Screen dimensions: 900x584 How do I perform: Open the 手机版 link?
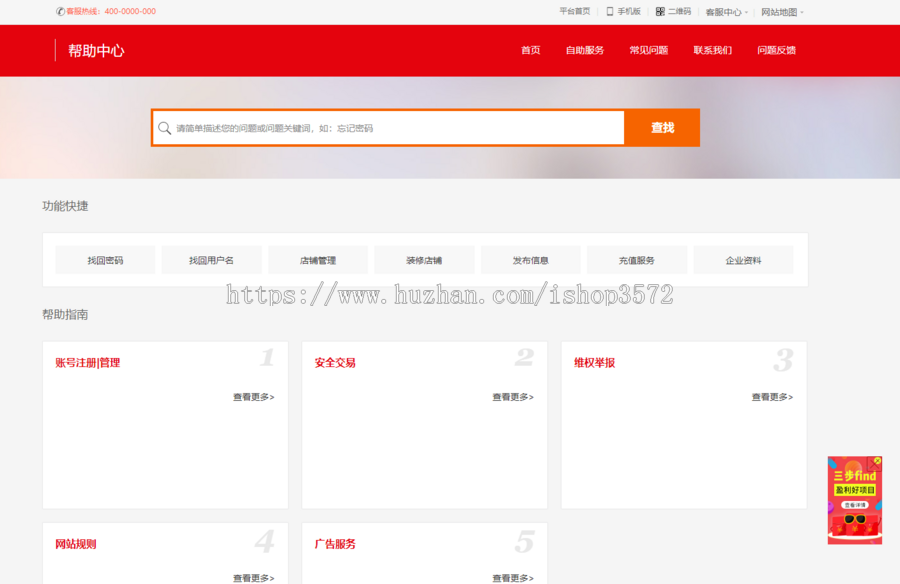point(629,11)
